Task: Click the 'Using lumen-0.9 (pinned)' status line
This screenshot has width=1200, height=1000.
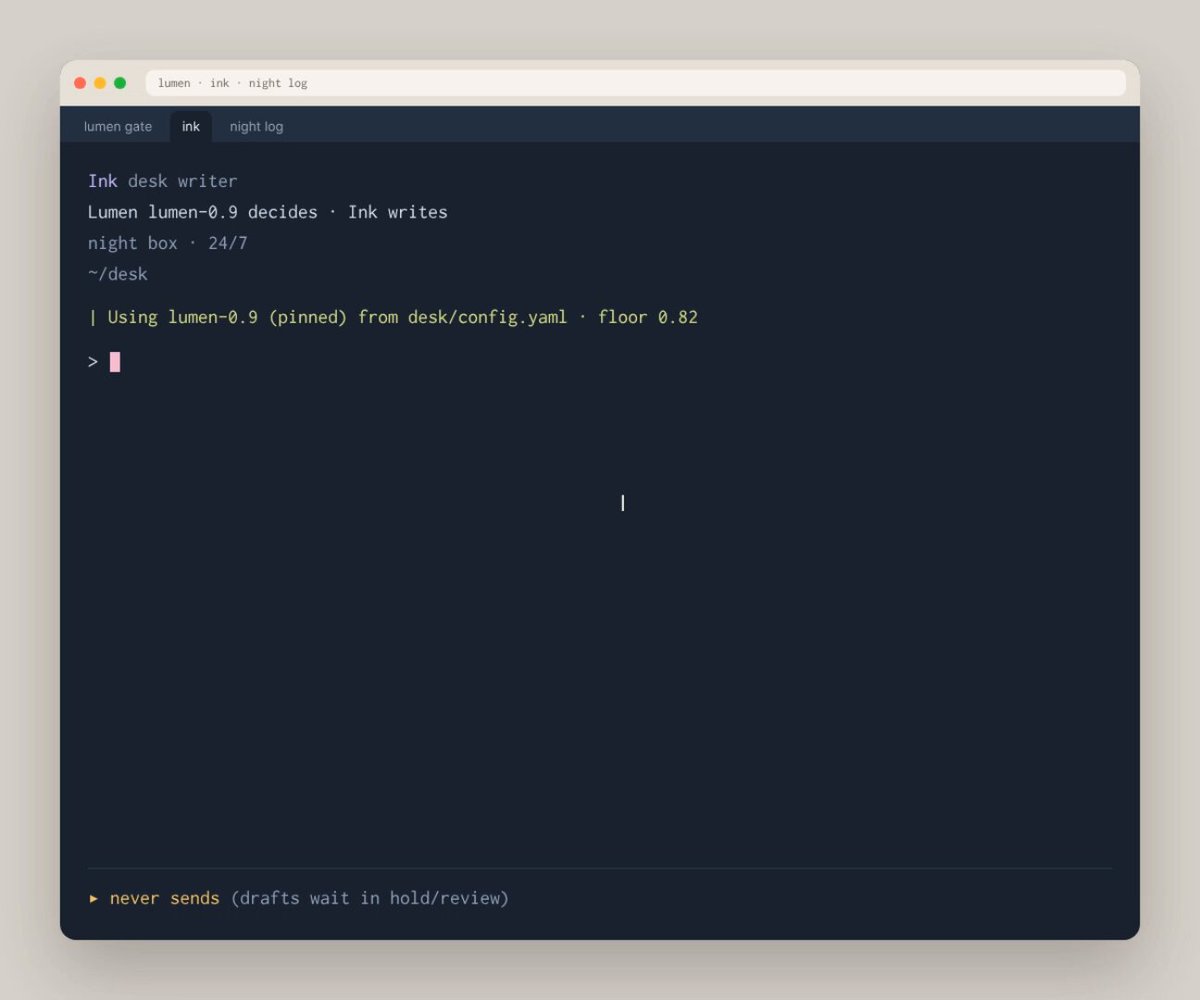Action: [393, 317]
